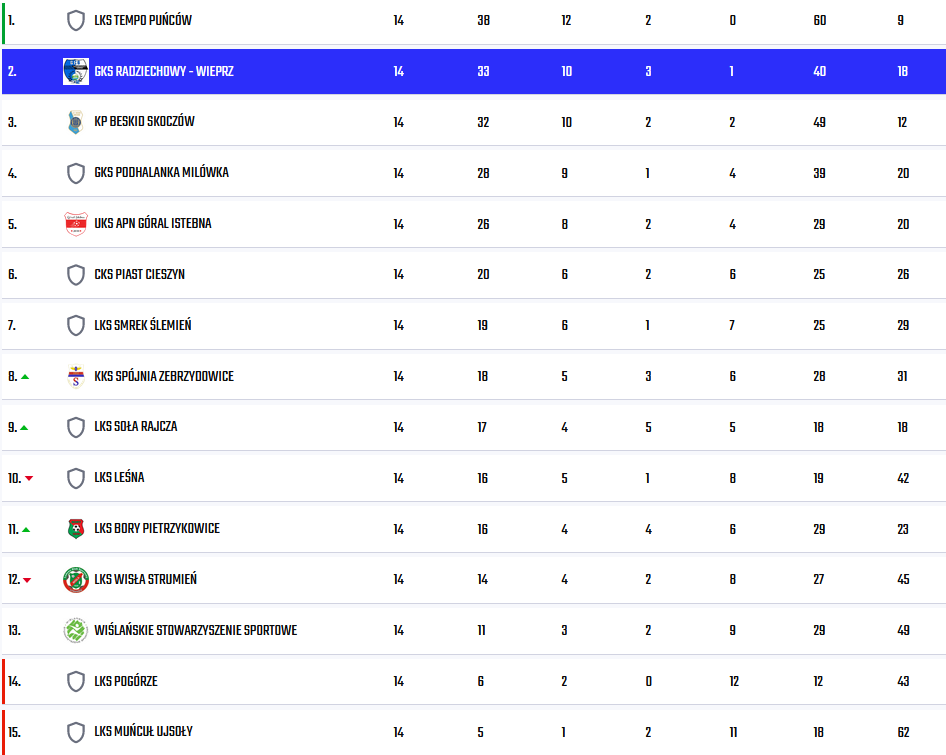Open the LKS Tempo Puńców team link

(x=143, y=21)
